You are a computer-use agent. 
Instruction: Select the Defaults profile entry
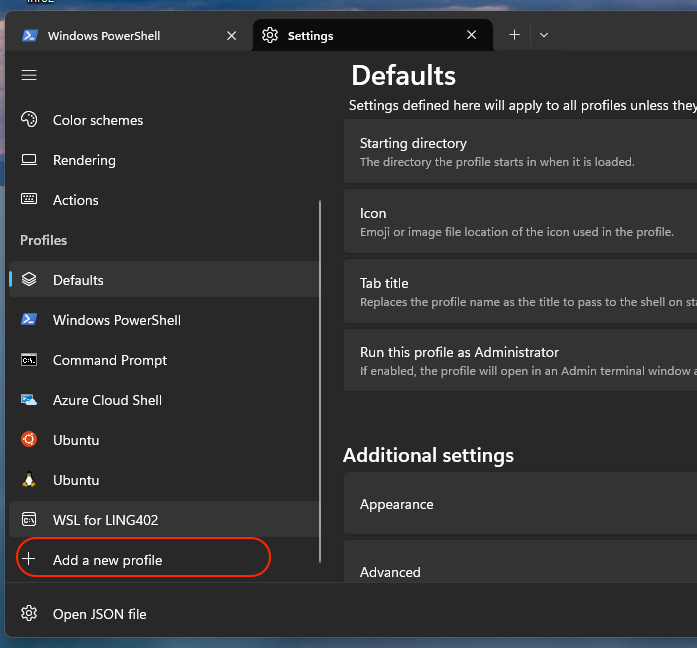click(164, 280)
